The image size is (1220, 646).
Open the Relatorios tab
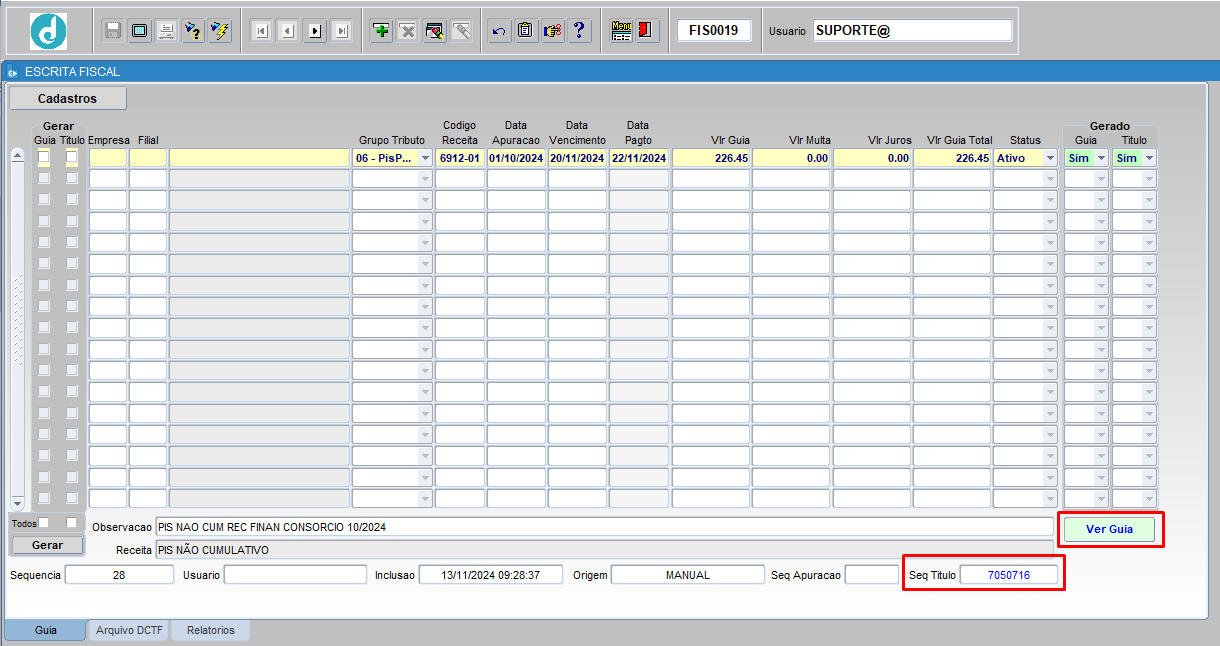(210, 631)
